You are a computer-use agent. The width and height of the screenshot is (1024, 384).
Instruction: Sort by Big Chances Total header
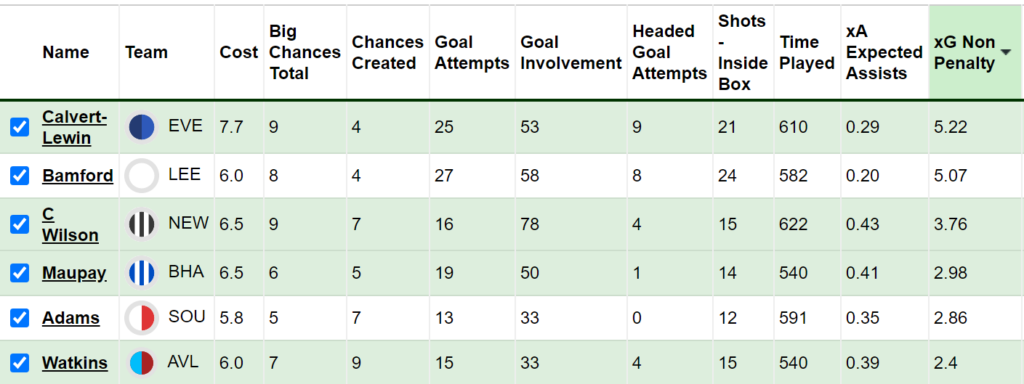coord(305,52)
